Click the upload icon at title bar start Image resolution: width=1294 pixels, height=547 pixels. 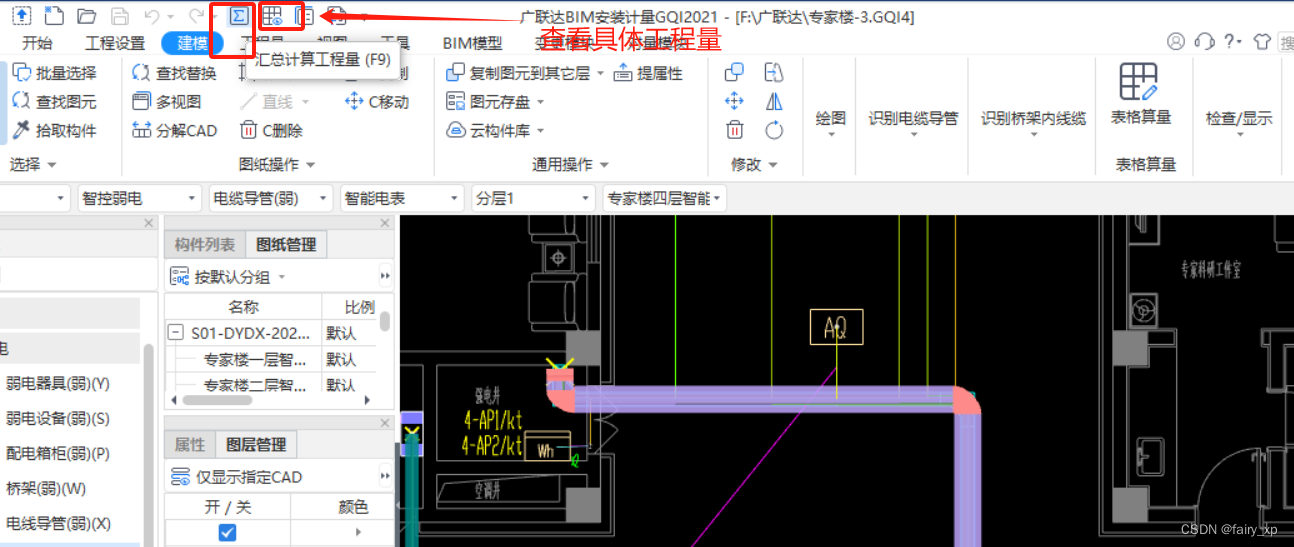tap(21, 16)
